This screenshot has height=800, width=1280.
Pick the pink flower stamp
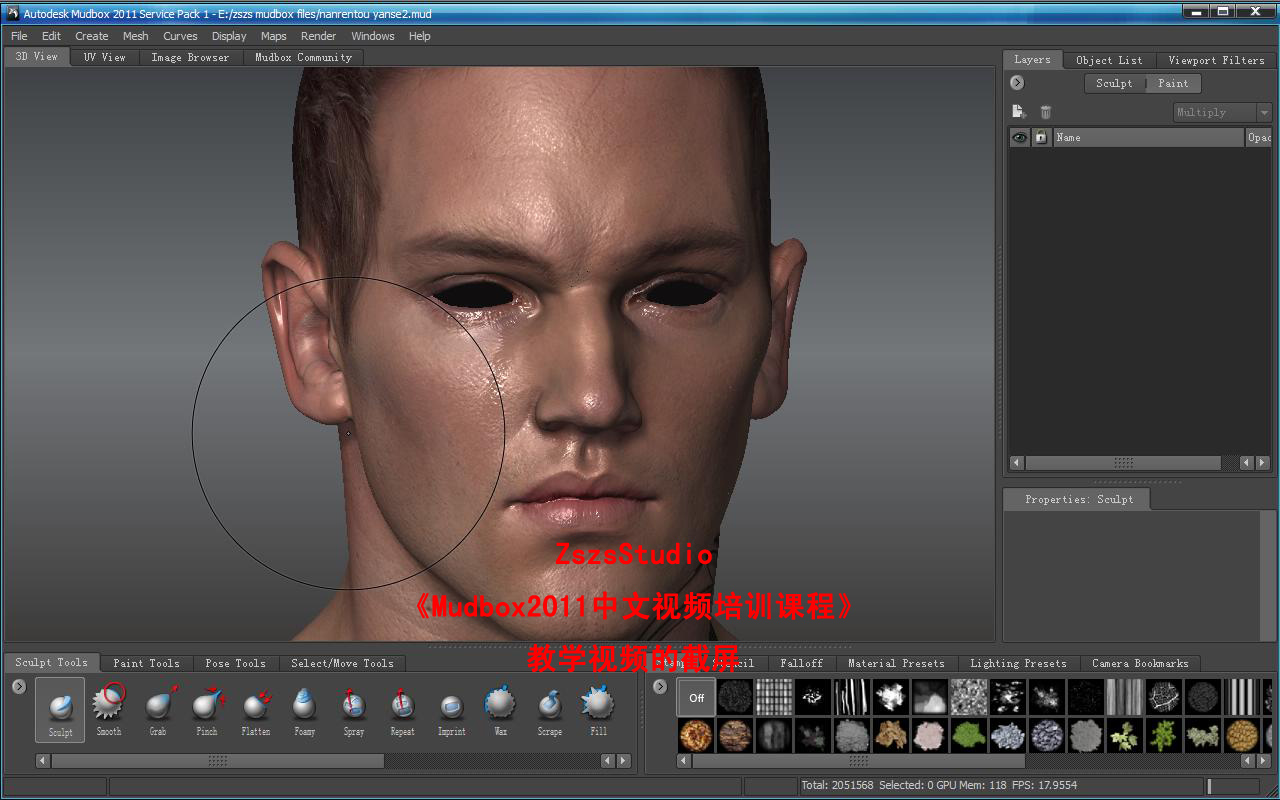(930, 736)
